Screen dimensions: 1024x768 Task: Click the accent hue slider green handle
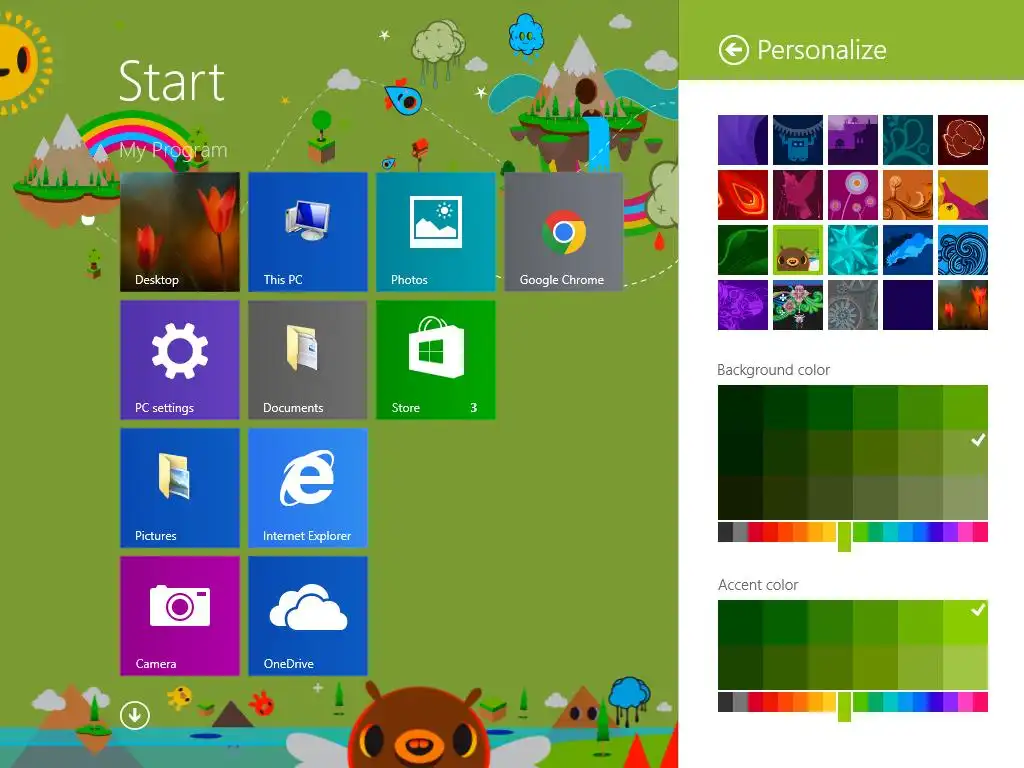pyautogui.click(x=844, y=706)
